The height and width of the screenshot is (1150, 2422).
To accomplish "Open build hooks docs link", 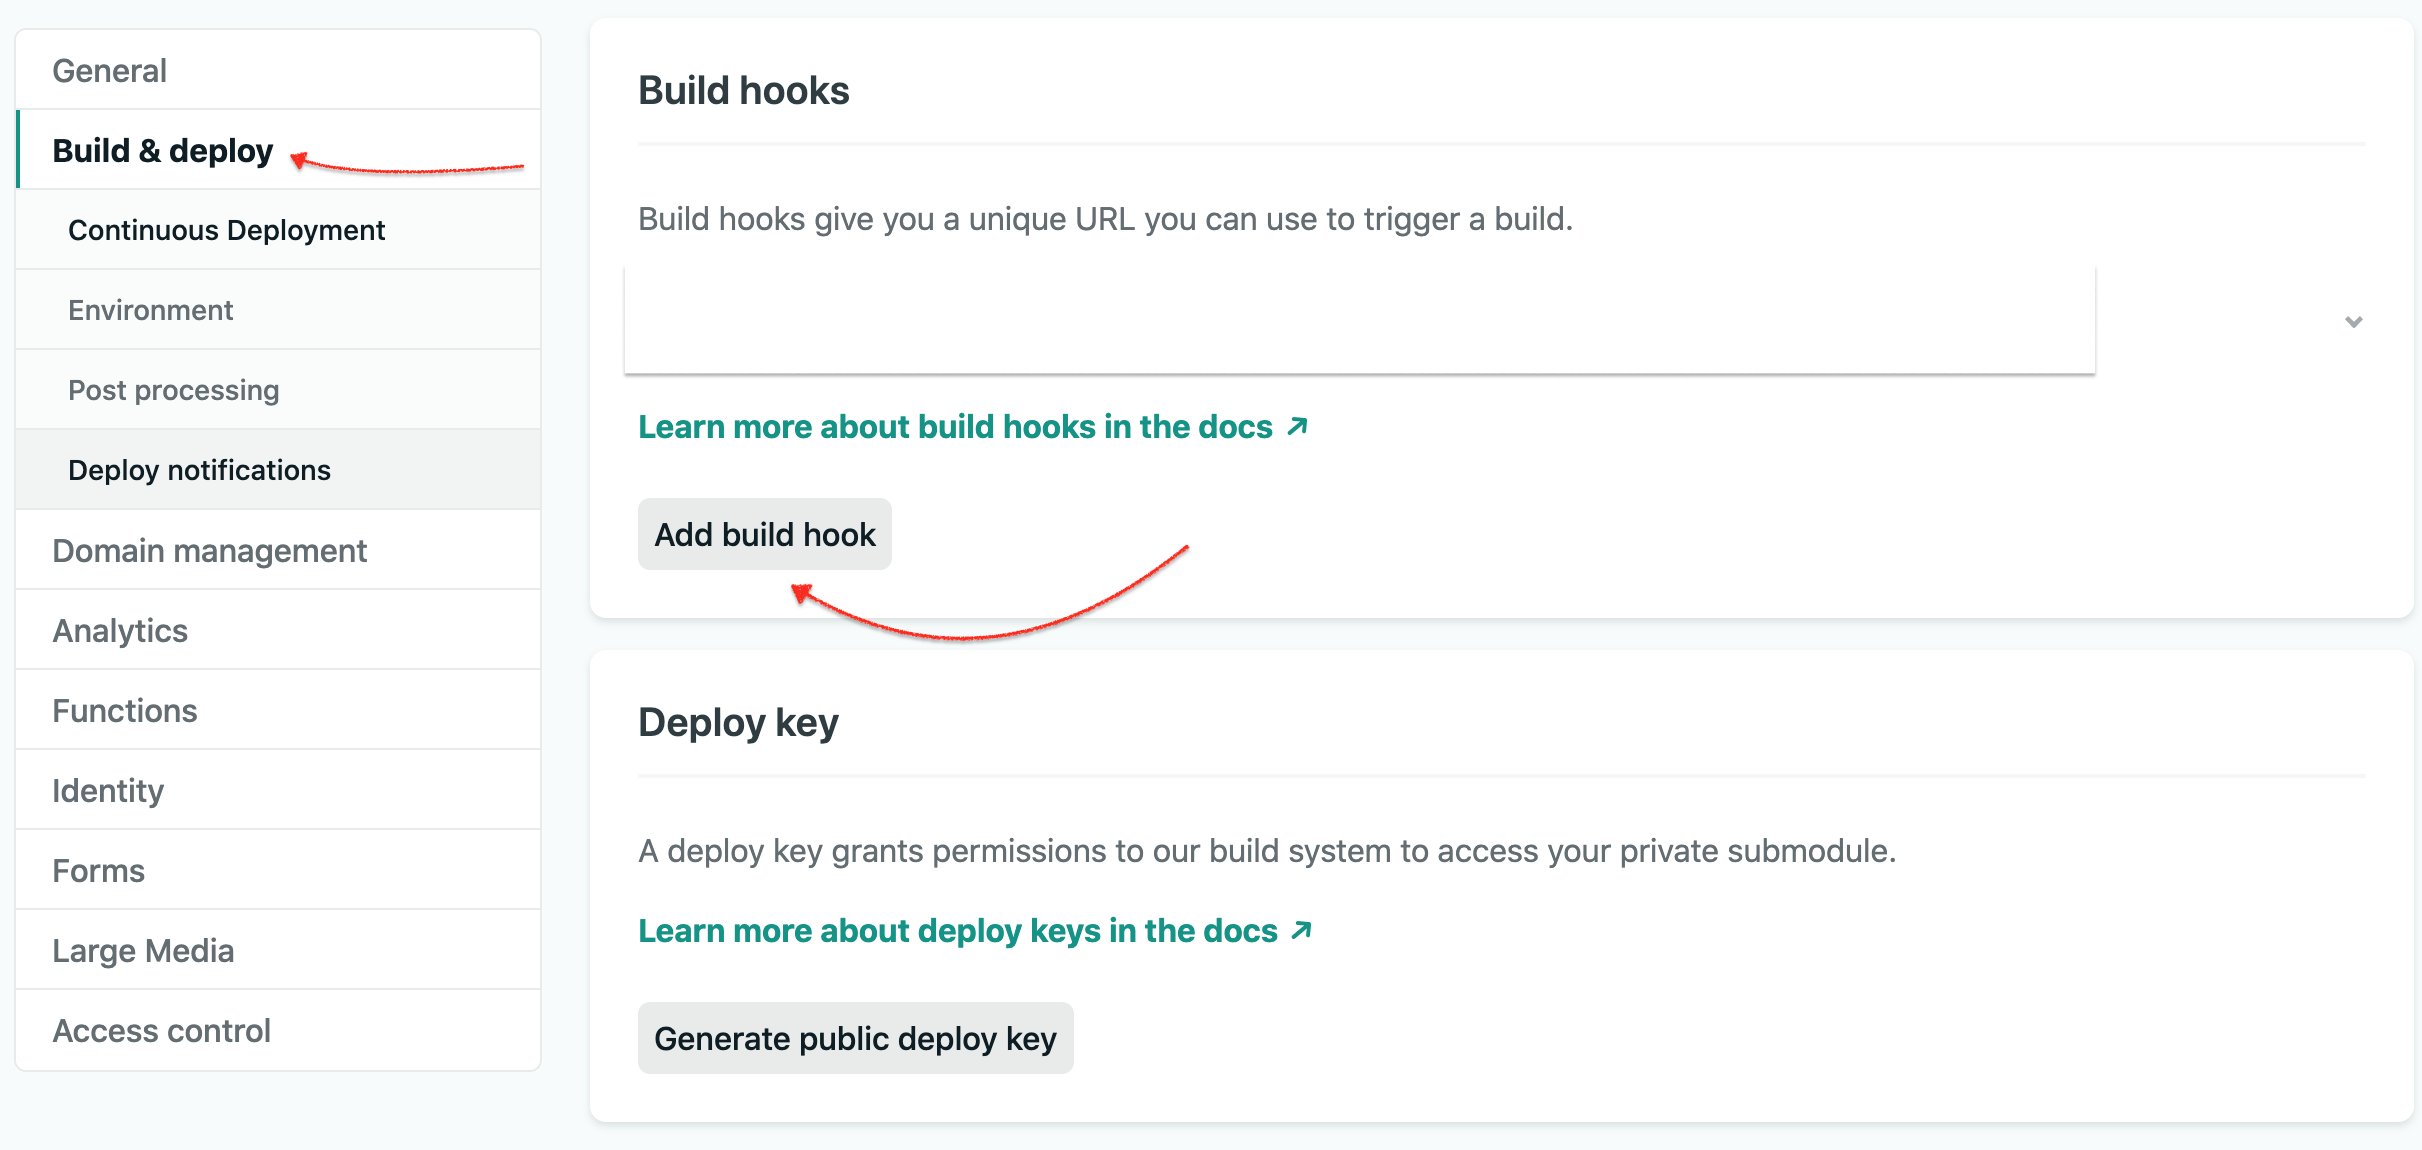I will (x=973, y=427).
